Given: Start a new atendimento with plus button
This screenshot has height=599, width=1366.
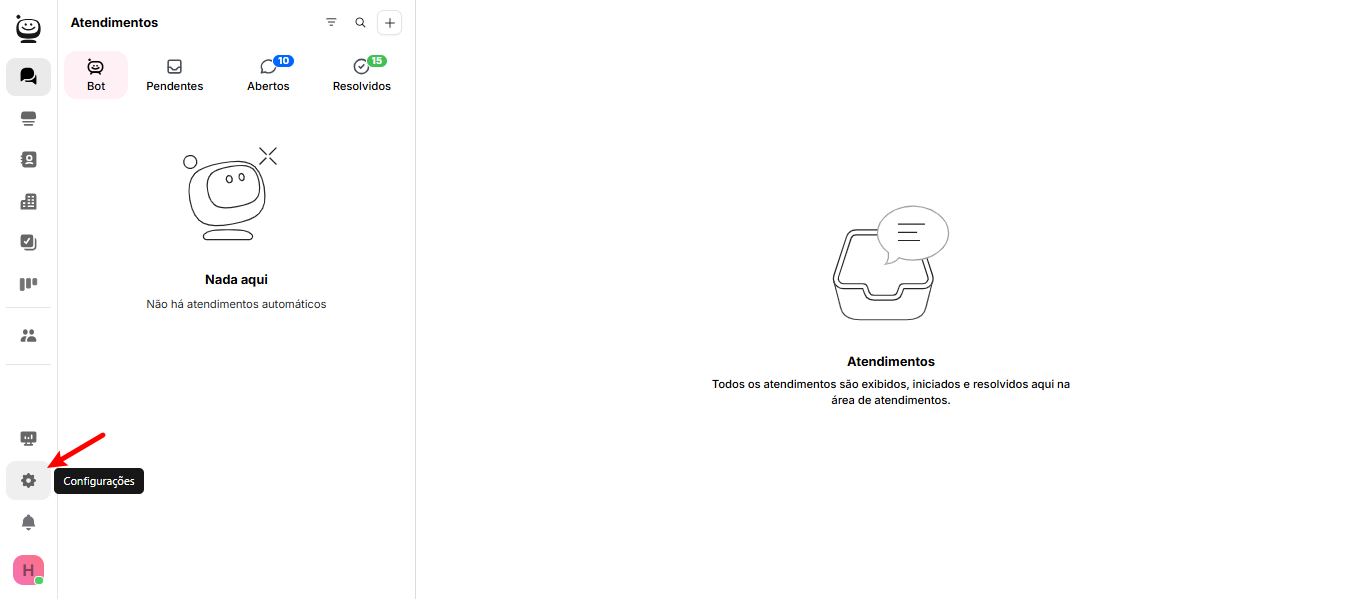Looking at the screenshot, I should tap(390, 23).
